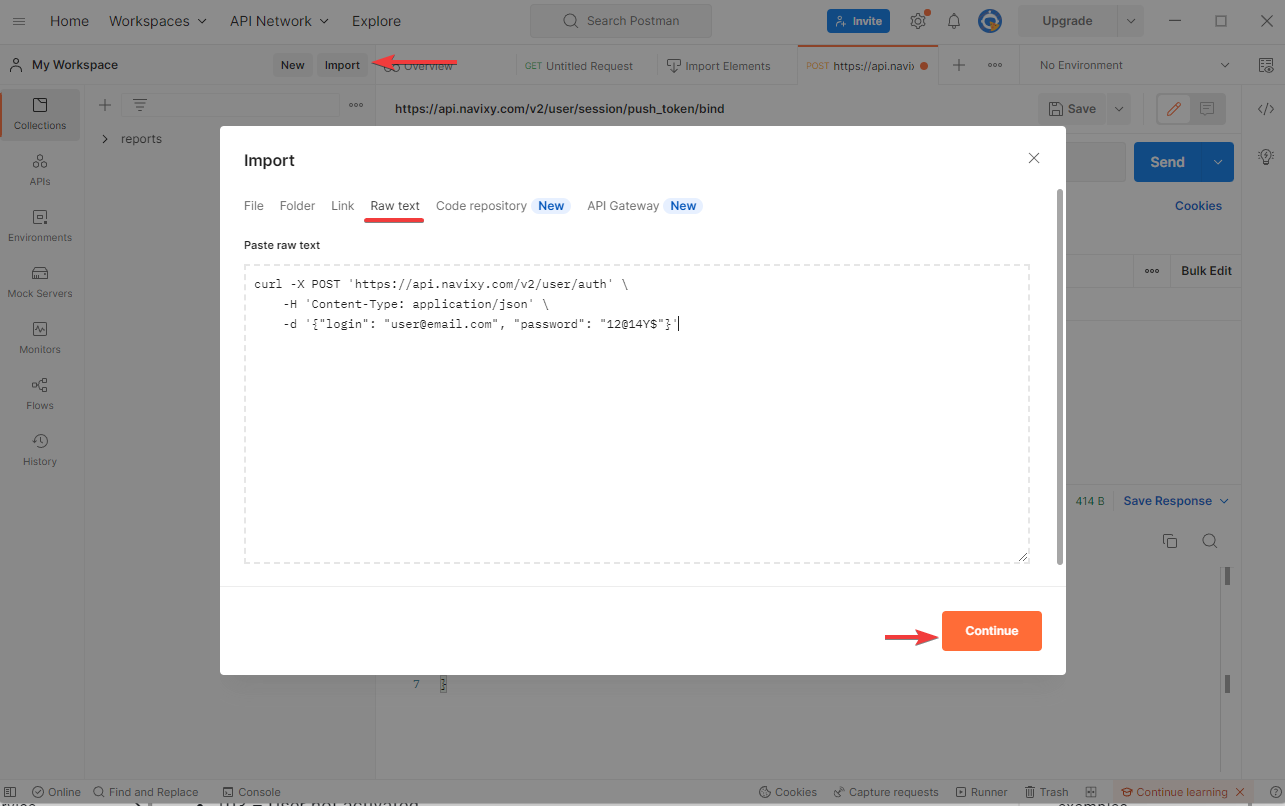Expand the reports collection
The height and width of the screenshot is (806, 1285).
pos(105,139)
